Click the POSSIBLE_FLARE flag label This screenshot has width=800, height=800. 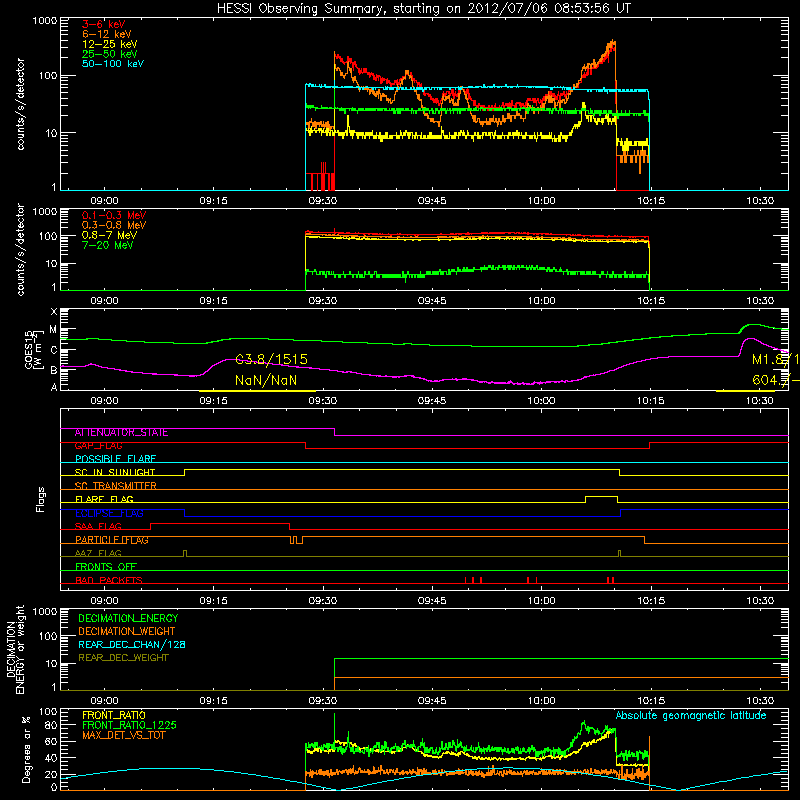pyautogui.click(x=115, y=459)
